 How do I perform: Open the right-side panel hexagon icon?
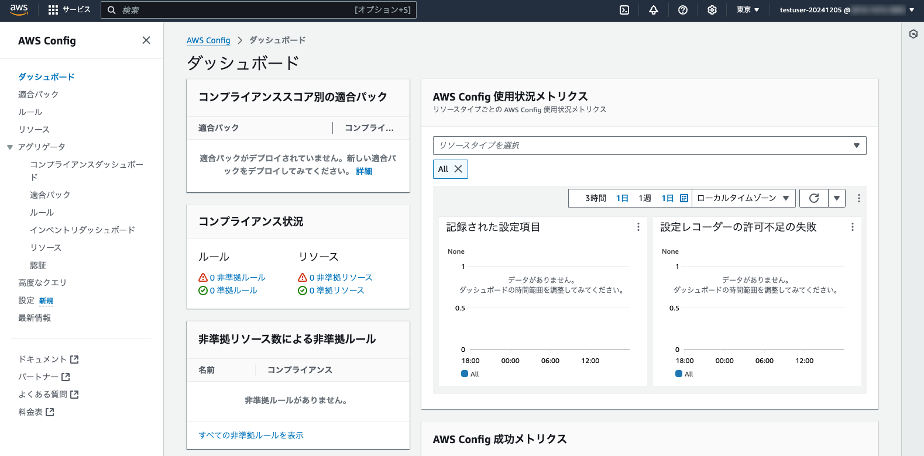(x=913, y=35)
